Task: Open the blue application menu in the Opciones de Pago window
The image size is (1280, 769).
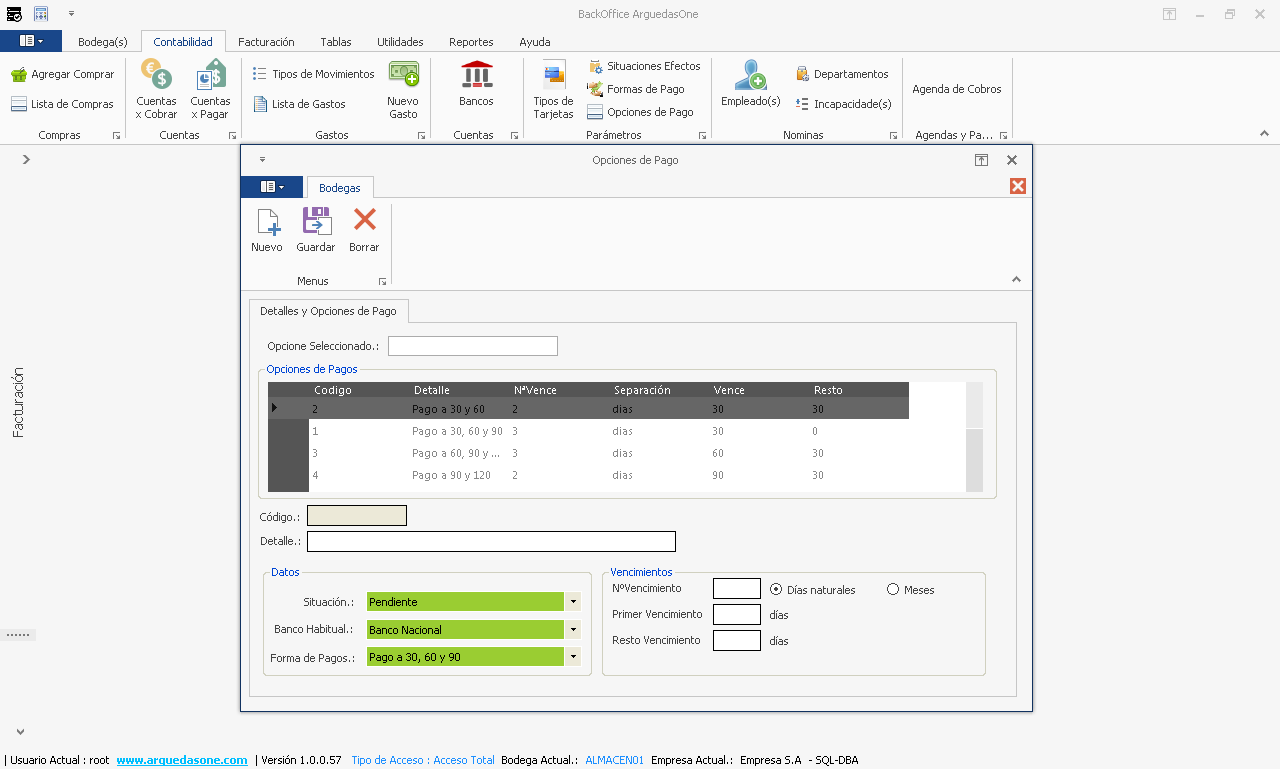Action: (271, 187)
